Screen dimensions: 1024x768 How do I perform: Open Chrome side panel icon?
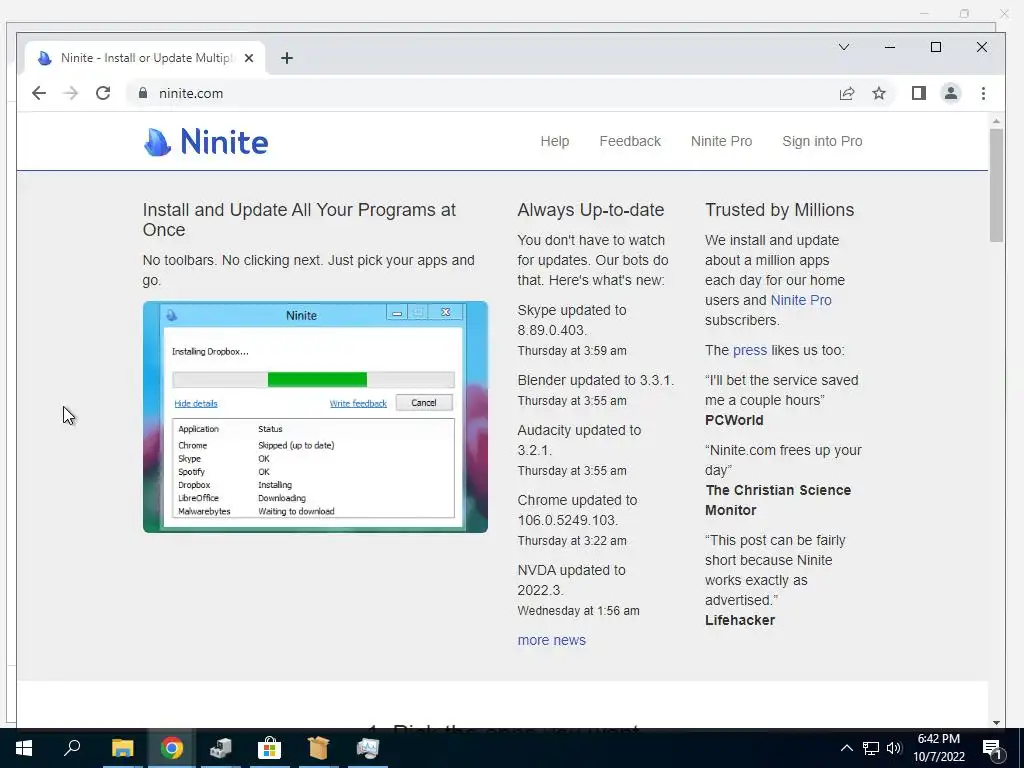click(919, 93)
